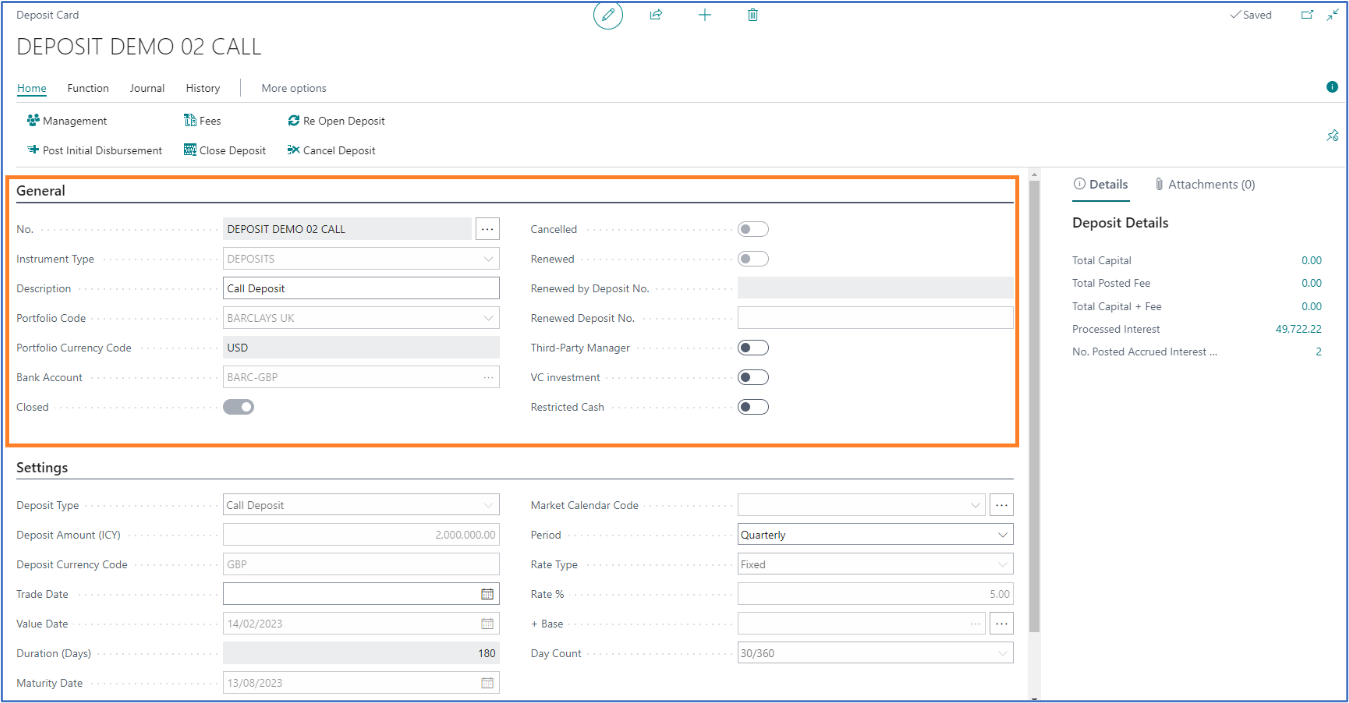Click Post Initial Disbursement
1349x703 pixels.
pyautogui.click(x=94, y=151)
